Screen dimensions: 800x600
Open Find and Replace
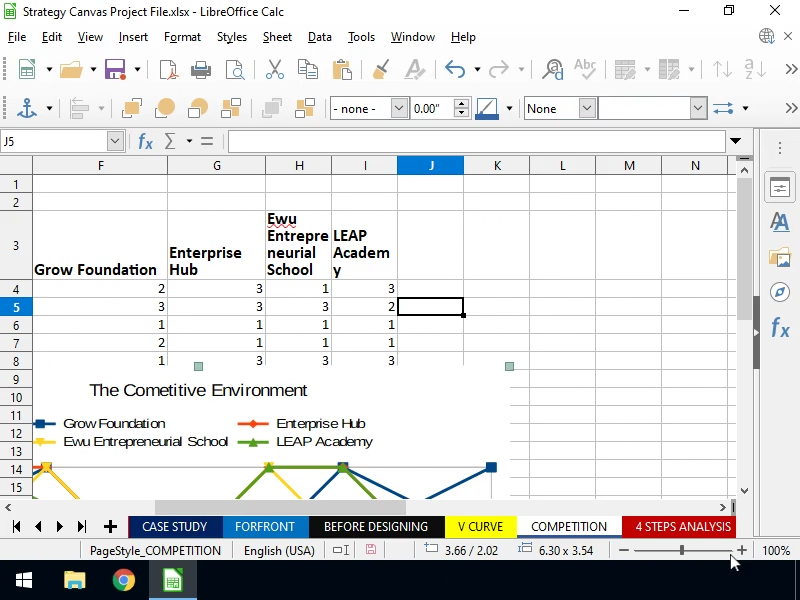[x=553, y=69]
